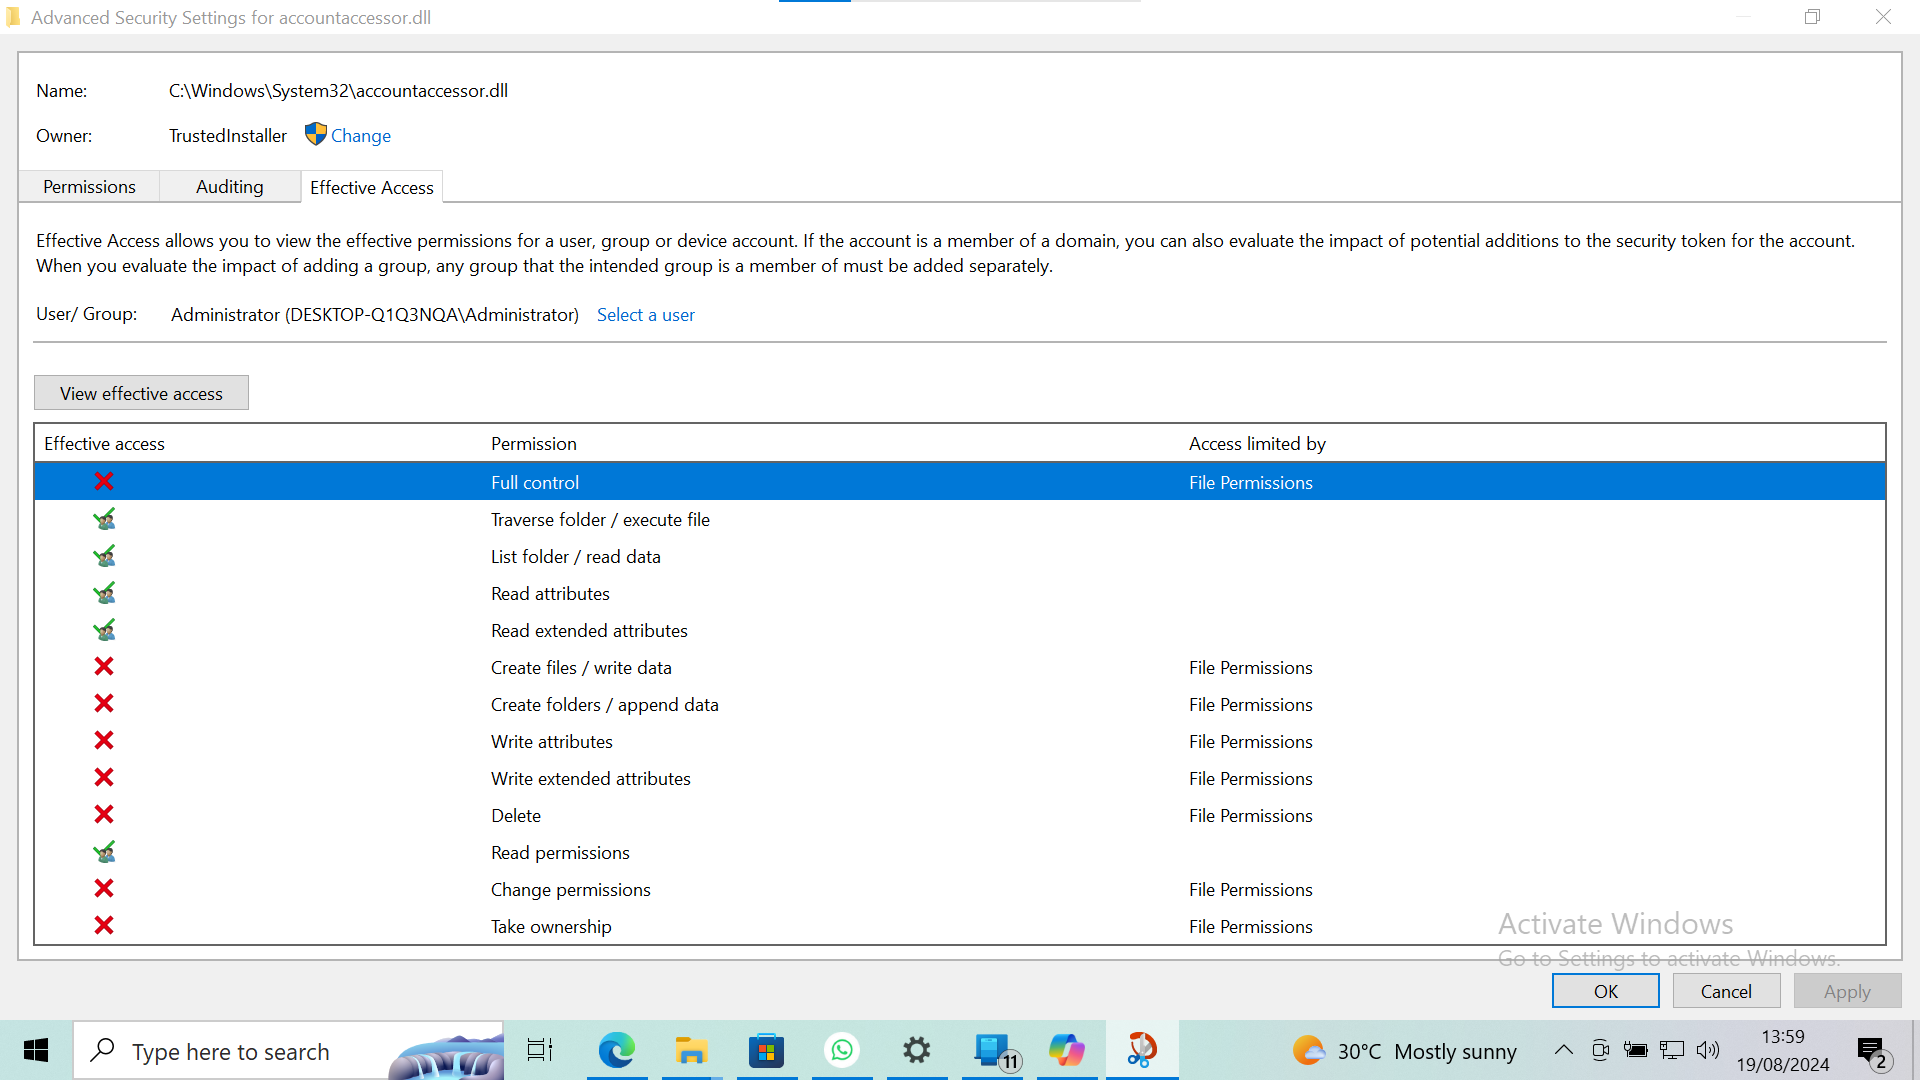
Task: Click the Full control permission row
Action: (959, 481)
